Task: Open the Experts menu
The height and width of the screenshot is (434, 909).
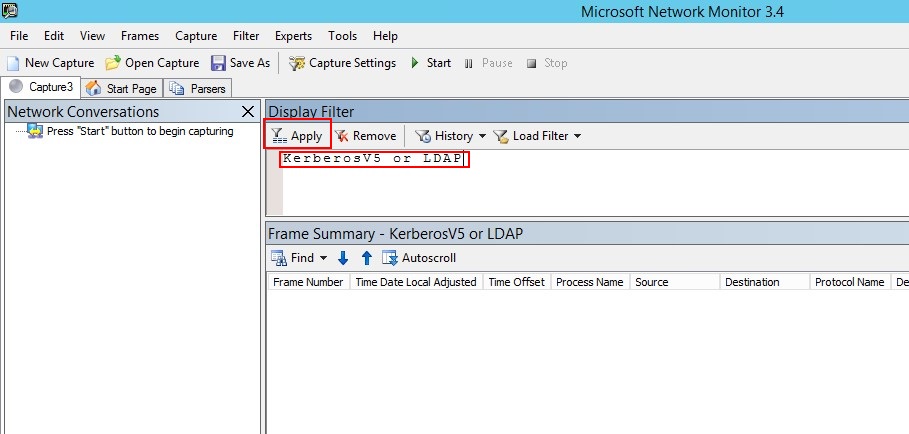Action: [293, 36]
